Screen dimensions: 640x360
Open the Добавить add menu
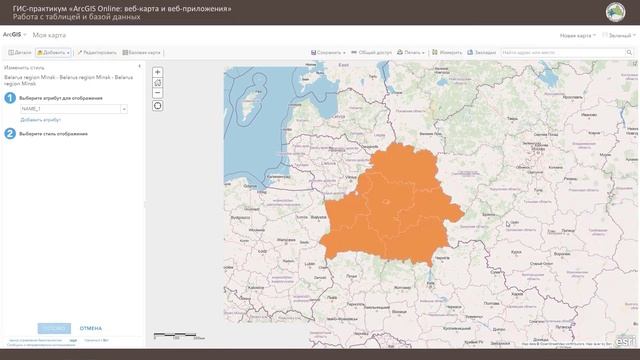53,53
